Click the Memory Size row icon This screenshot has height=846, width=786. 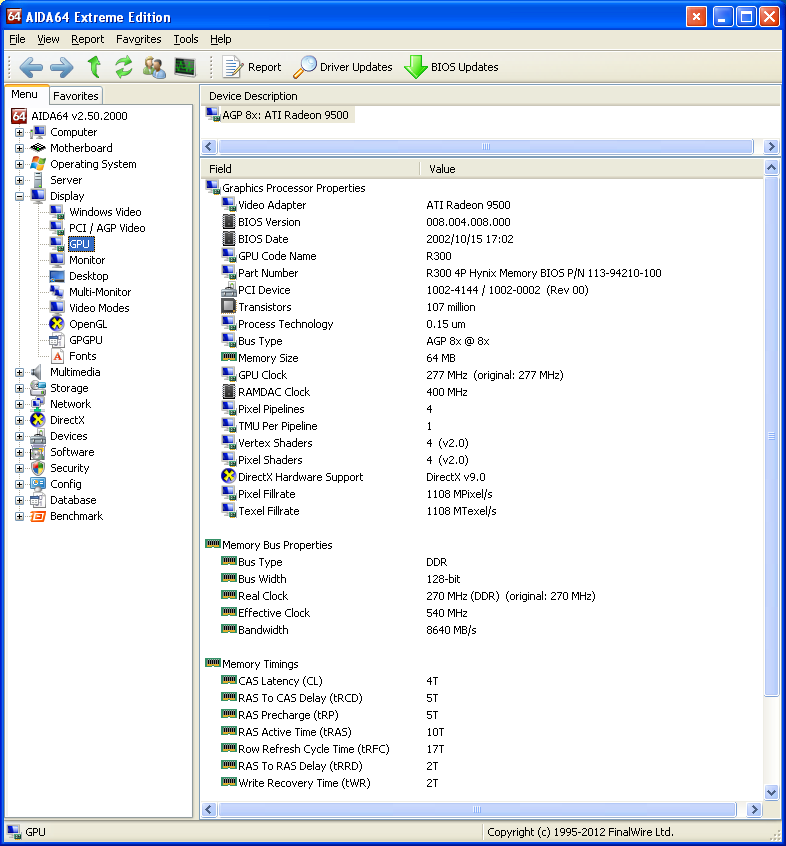point(229,357)
